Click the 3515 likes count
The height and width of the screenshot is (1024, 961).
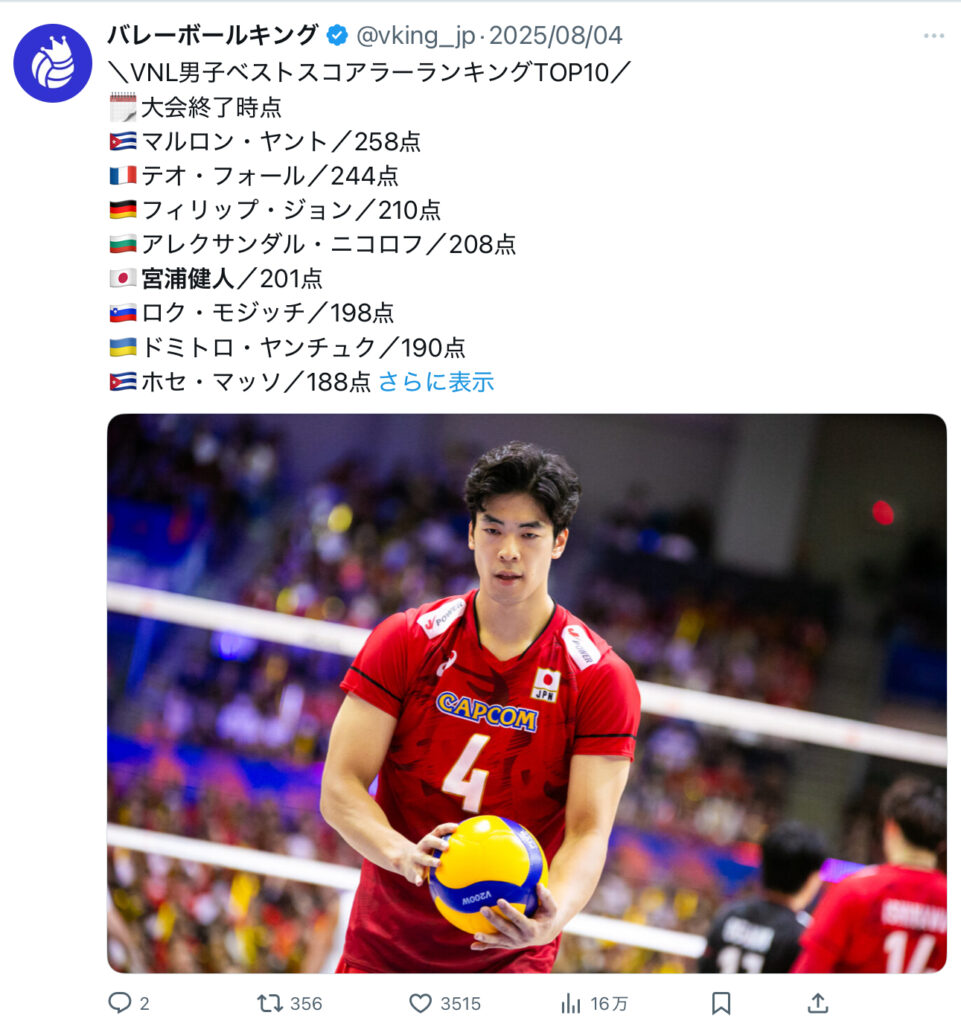pyautogui.click(x=461, y=1003)
